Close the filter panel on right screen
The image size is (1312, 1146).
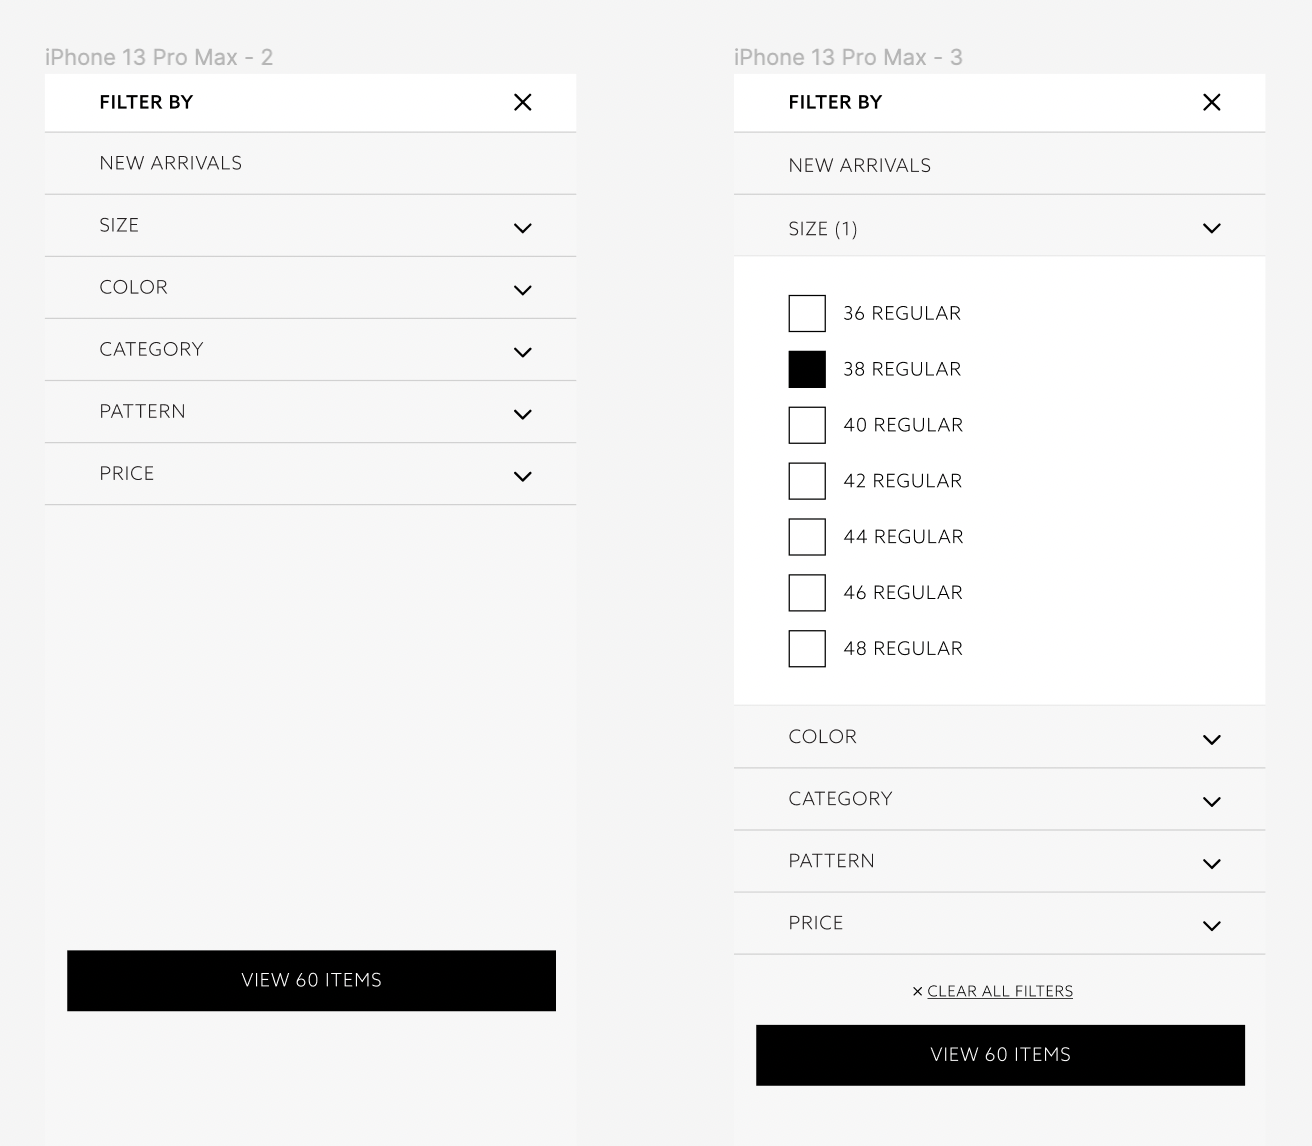(x=1211, y=102)
